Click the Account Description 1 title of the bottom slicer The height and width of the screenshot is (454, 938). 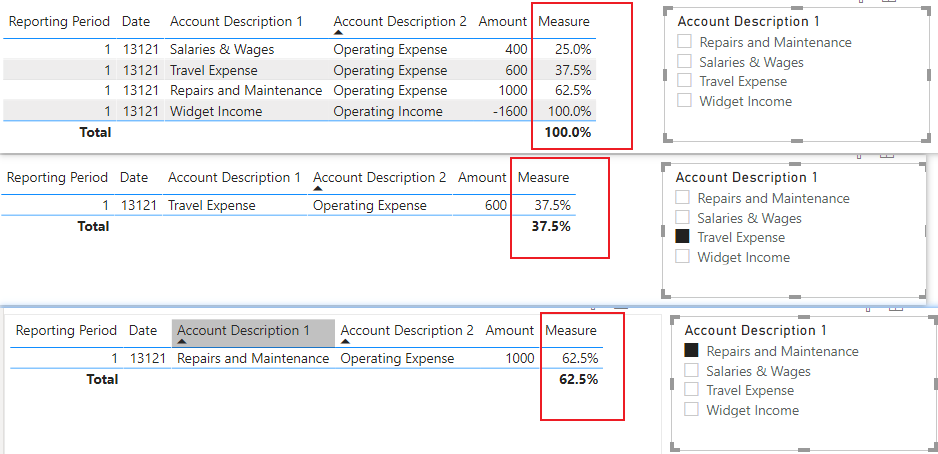pos(756,330)
